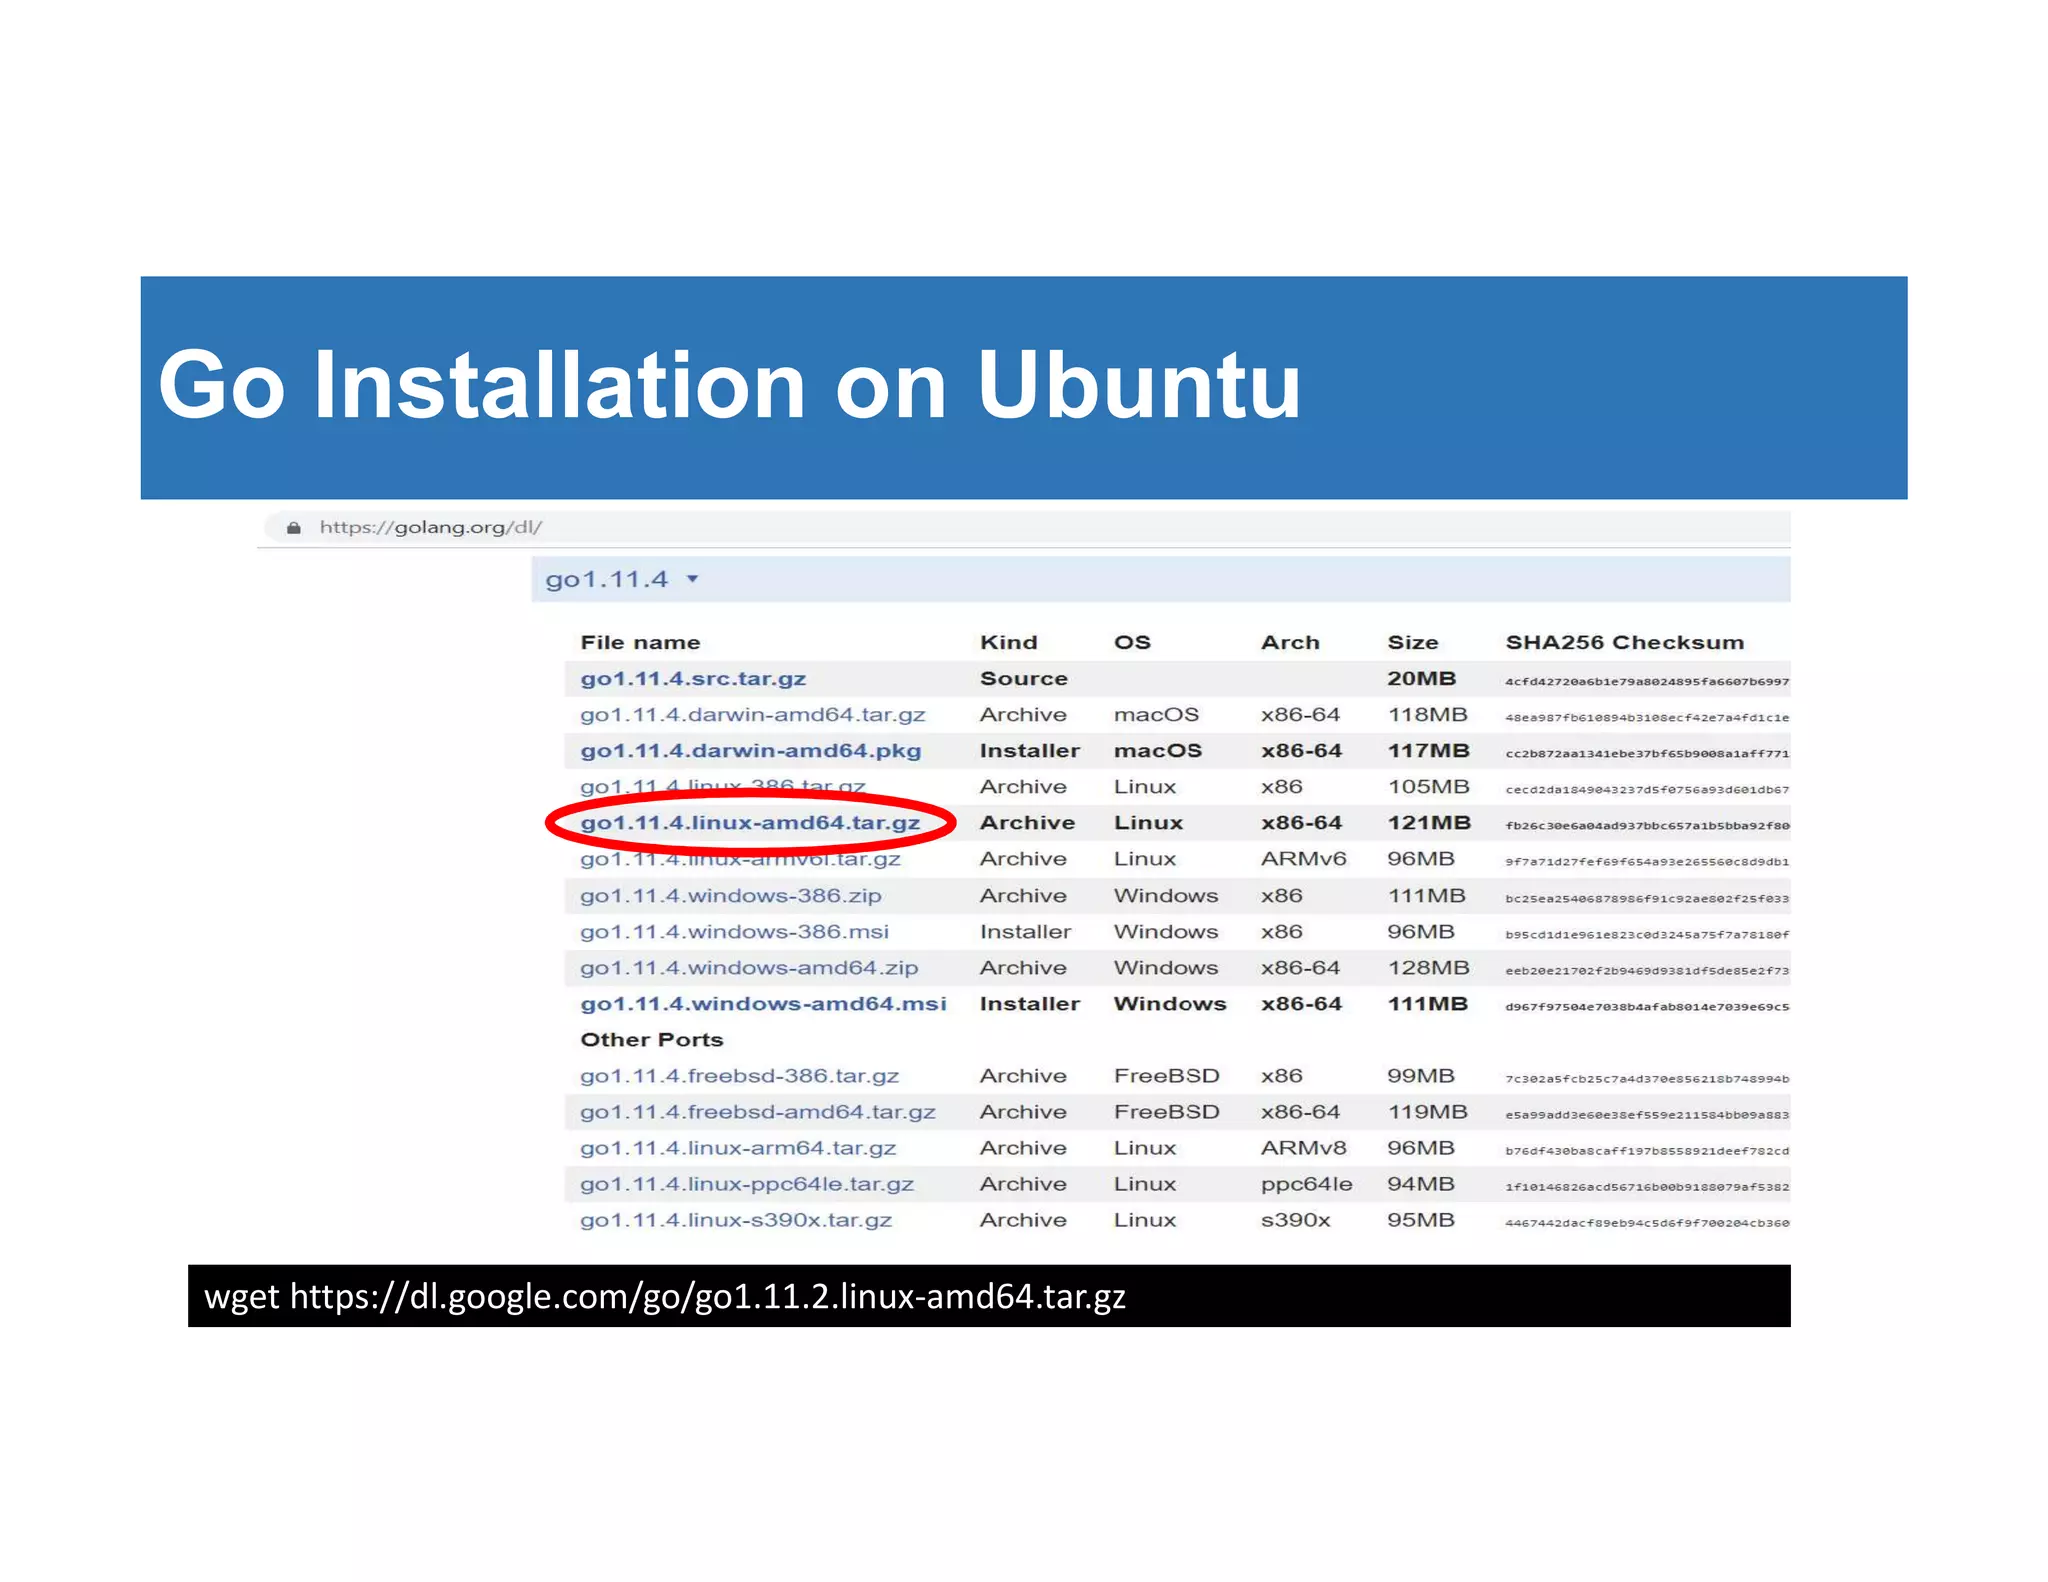This screenshot has height=1582, width=2048.
Task: Select checksum of go1.11.4.linux-amd64.tar.gz row
Action: 1647,825
